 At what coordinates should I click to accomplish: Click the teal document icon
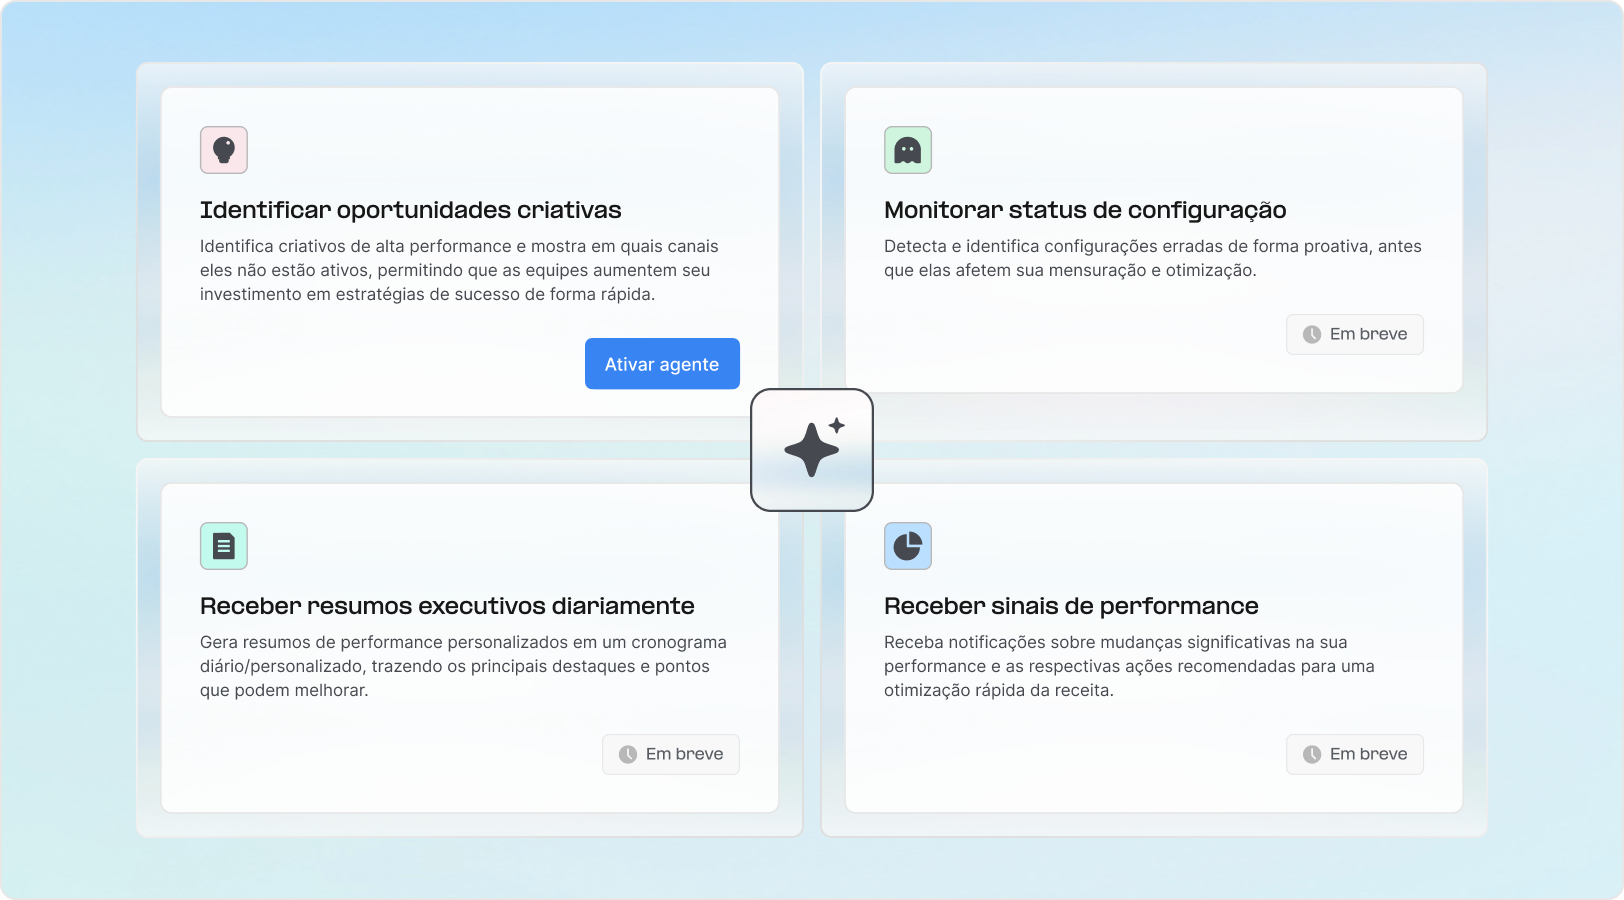[224, 546]
